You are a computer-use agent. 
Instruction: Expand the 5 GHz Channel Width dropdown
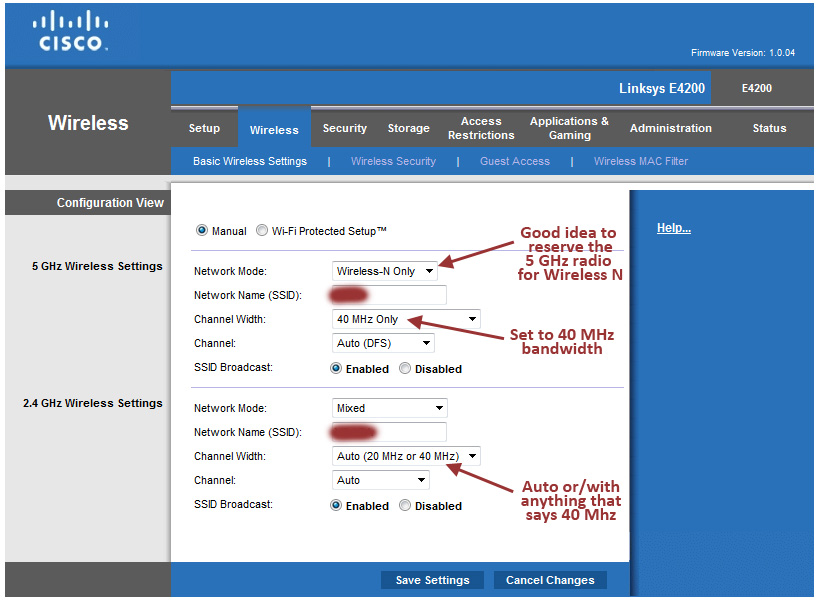point(405,320)
